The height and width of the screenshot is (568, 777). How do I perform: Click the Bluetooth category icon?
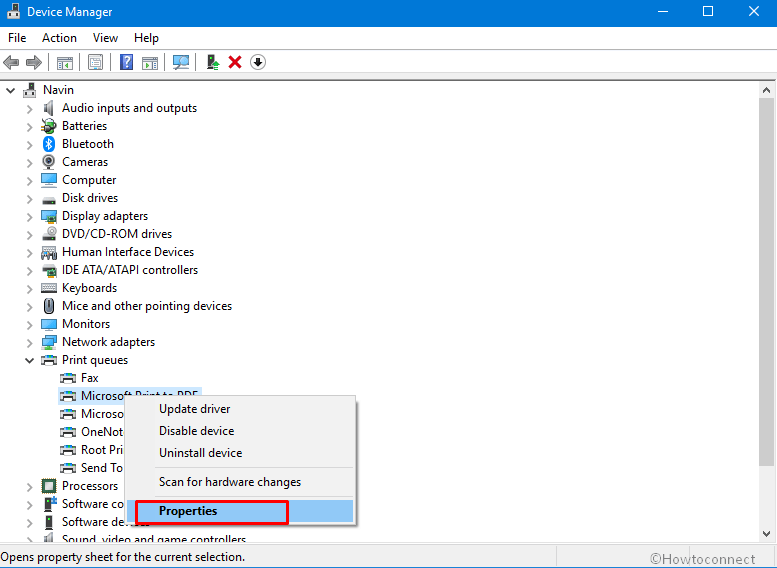pos(49,144)
